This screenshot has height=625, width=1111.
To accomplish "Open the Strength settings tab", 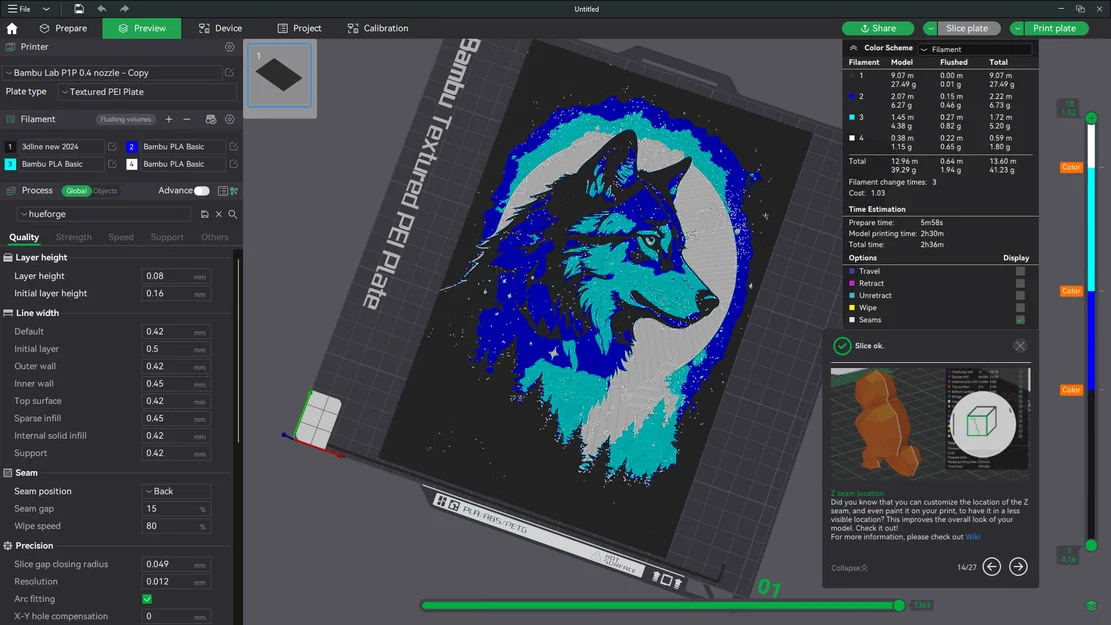I will [74, 237].
